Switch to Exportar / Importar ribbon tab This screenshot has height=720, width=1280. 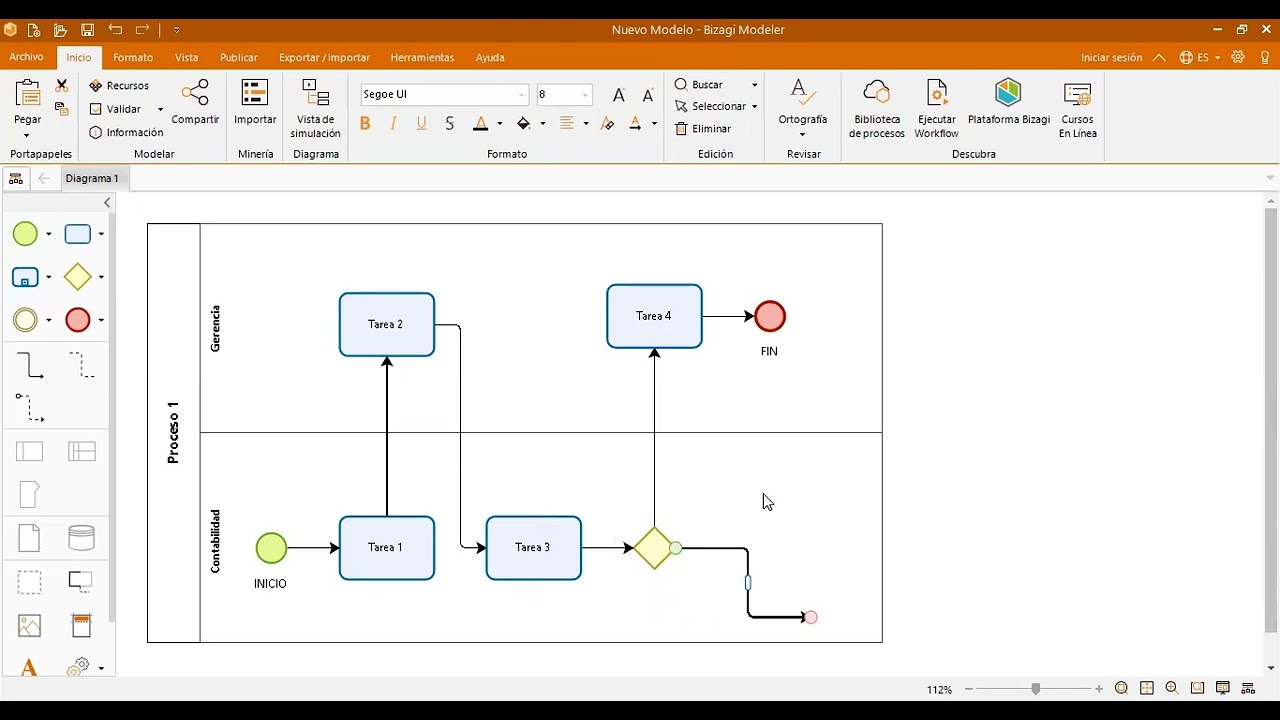coord(324,57)
